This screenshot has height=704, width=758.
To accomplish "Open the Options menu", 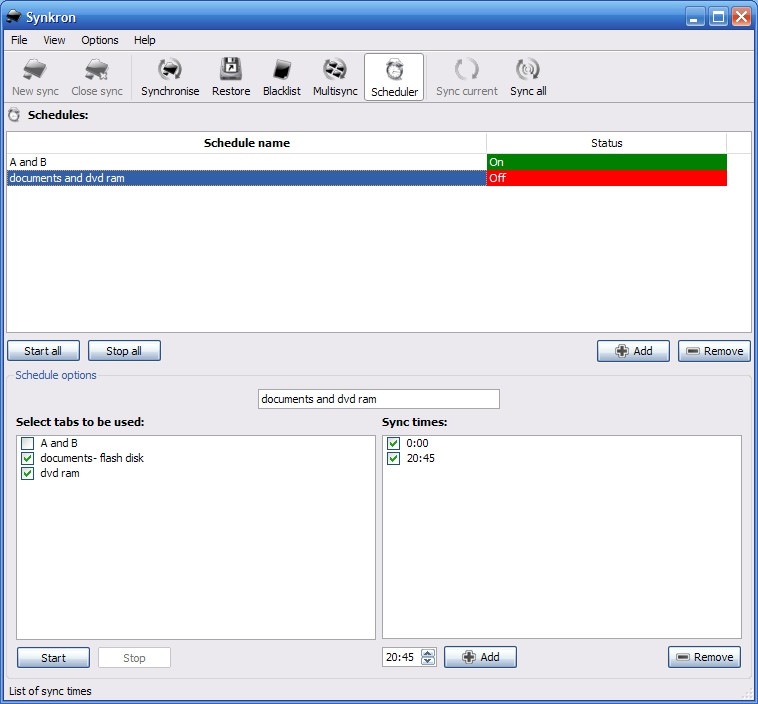I will [100, 40].
